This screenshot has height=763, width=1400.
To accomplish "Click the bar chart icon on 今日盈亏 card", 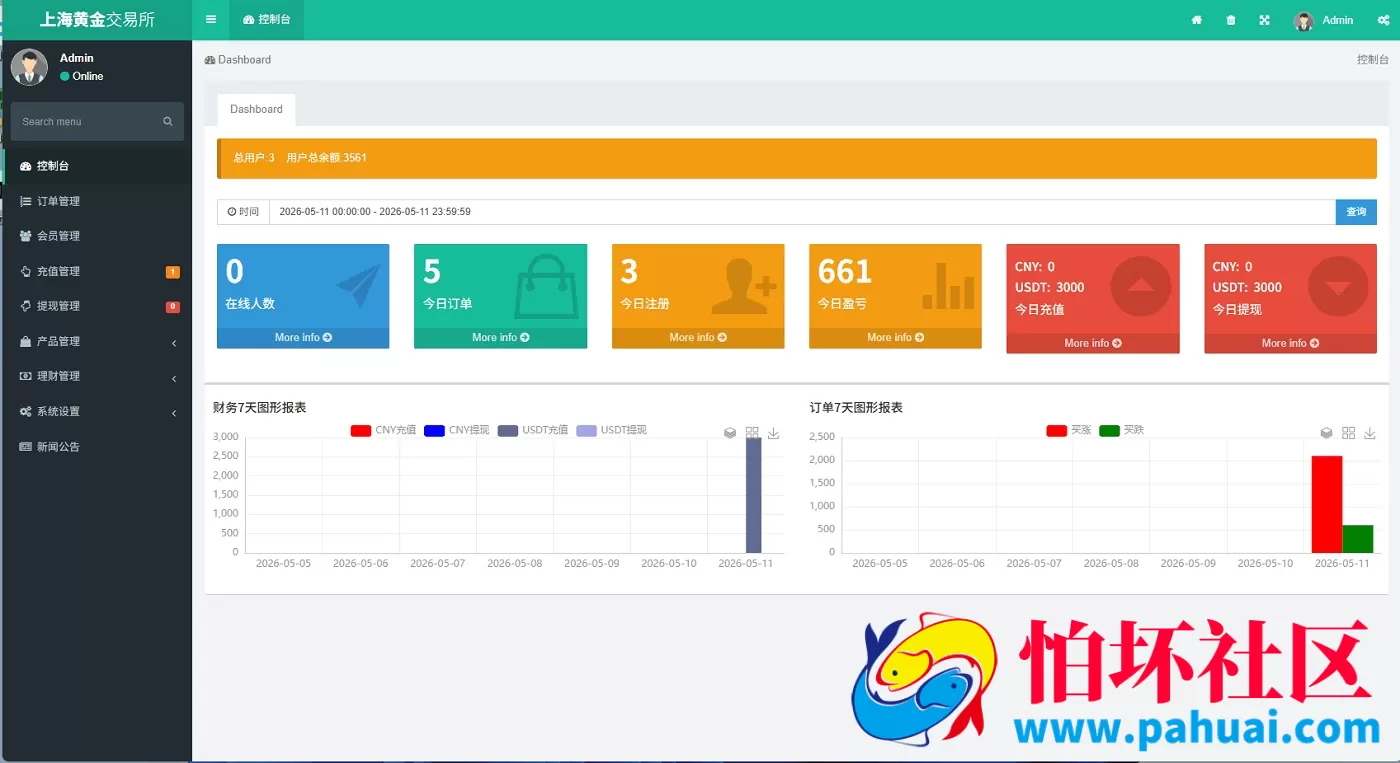I will point(948,286).
